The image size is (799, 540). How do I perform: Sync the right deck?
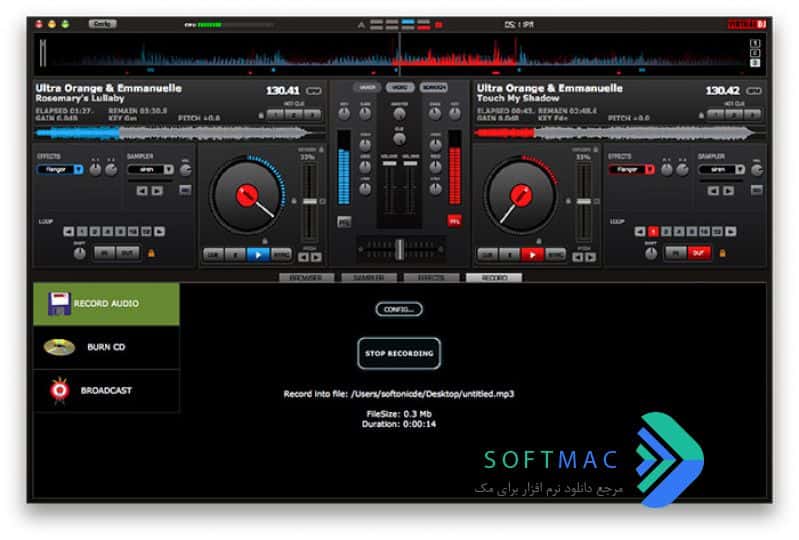[555, 254]
